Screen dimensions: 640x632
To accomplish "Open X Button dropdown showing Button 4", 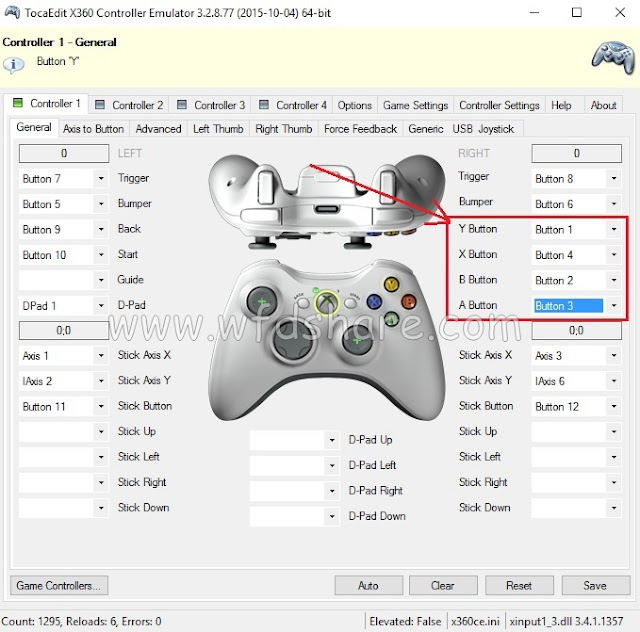I will [576, 255].
